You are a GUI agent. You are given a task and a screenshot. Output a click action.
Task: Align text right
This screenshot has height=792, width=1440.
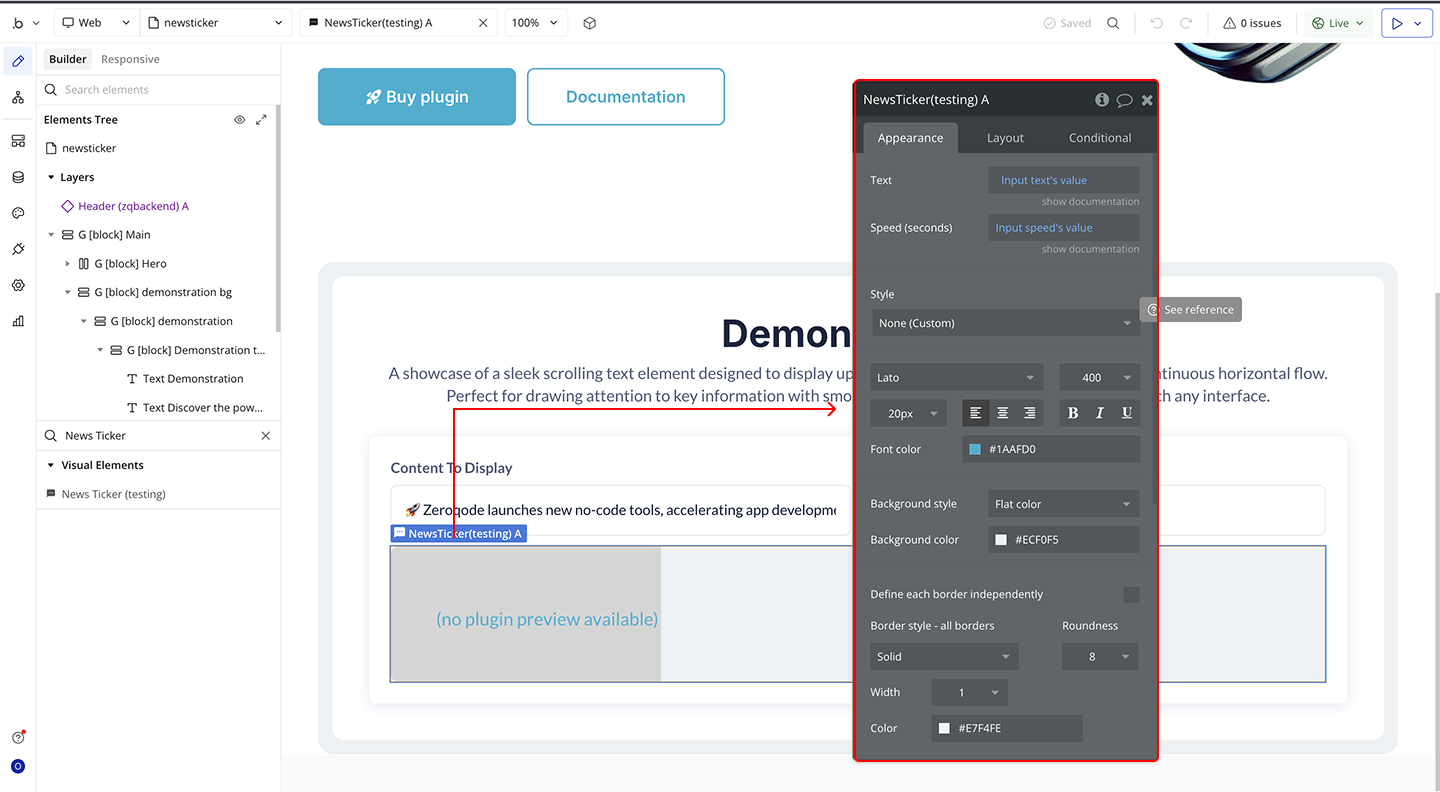click(1028, 413)
